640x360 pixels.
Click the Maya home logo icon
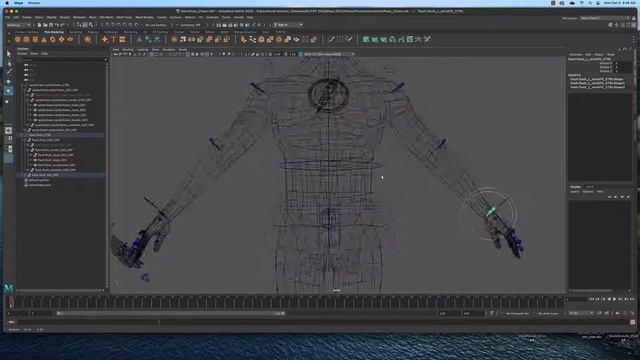(9, 288)
